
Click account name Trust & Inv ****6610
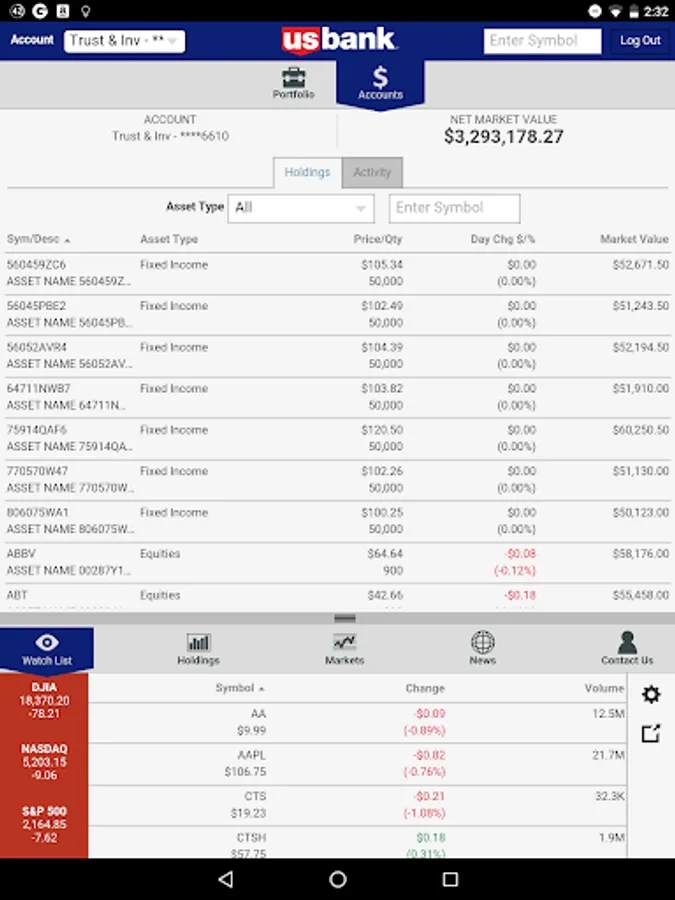click(170, 136)
